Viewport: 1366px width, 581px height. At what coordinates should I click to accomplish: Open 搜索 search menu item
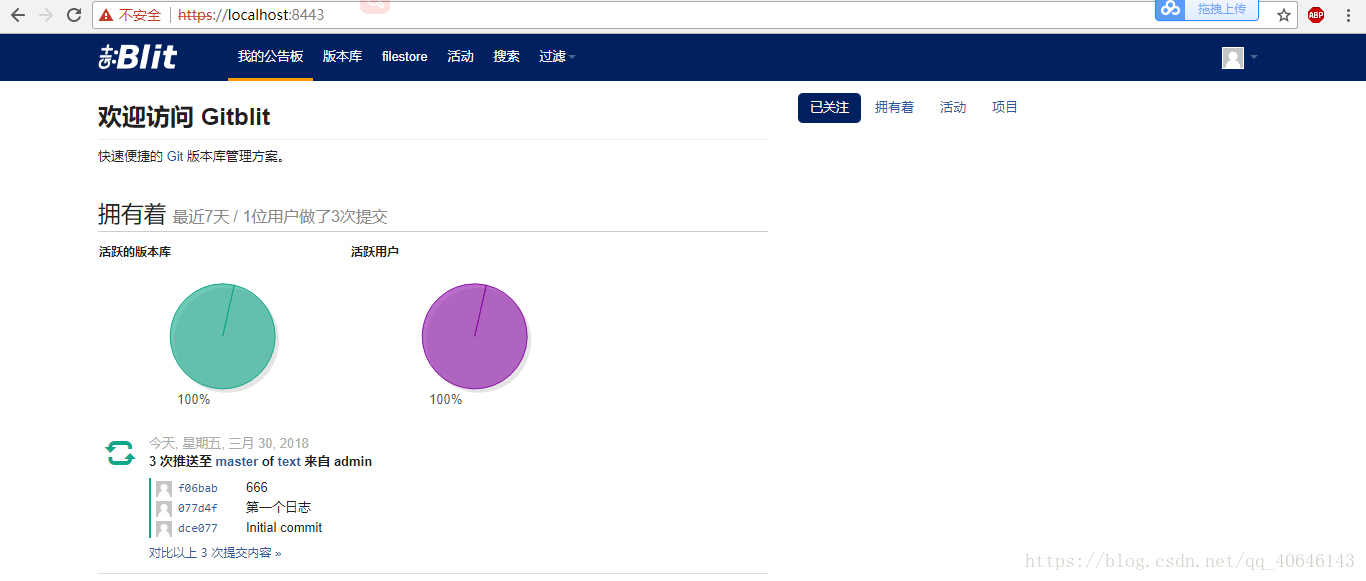(x=506, y=57)
